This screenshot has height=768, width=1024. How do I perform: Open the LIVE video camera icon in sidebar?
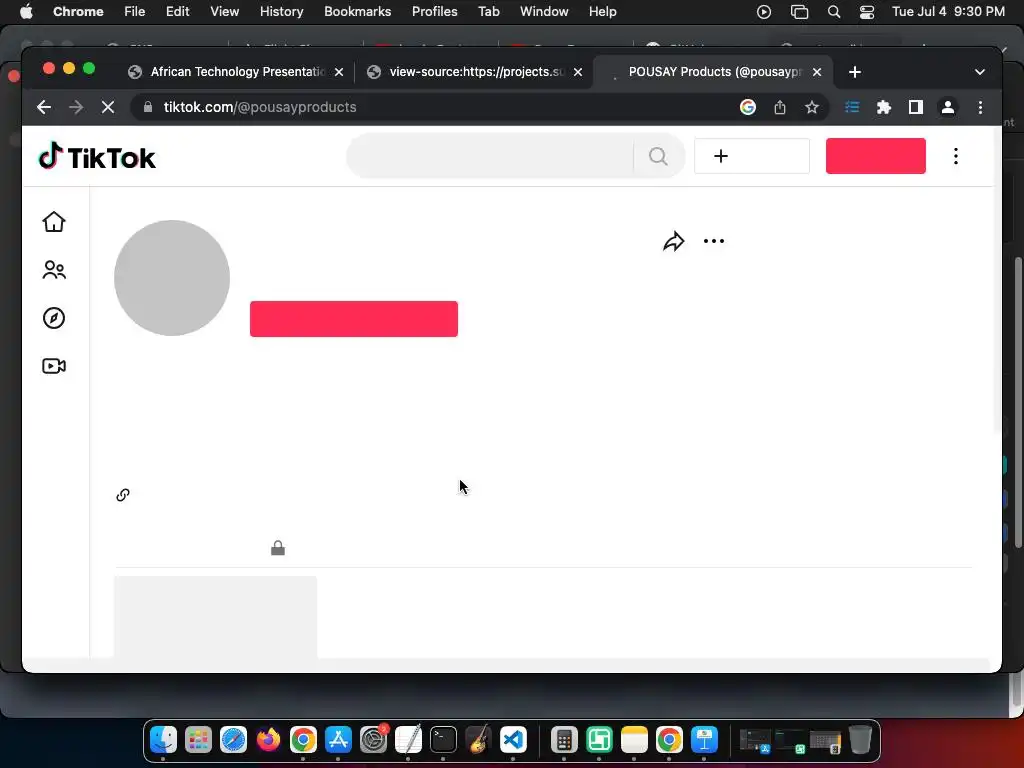coord(54,366)
